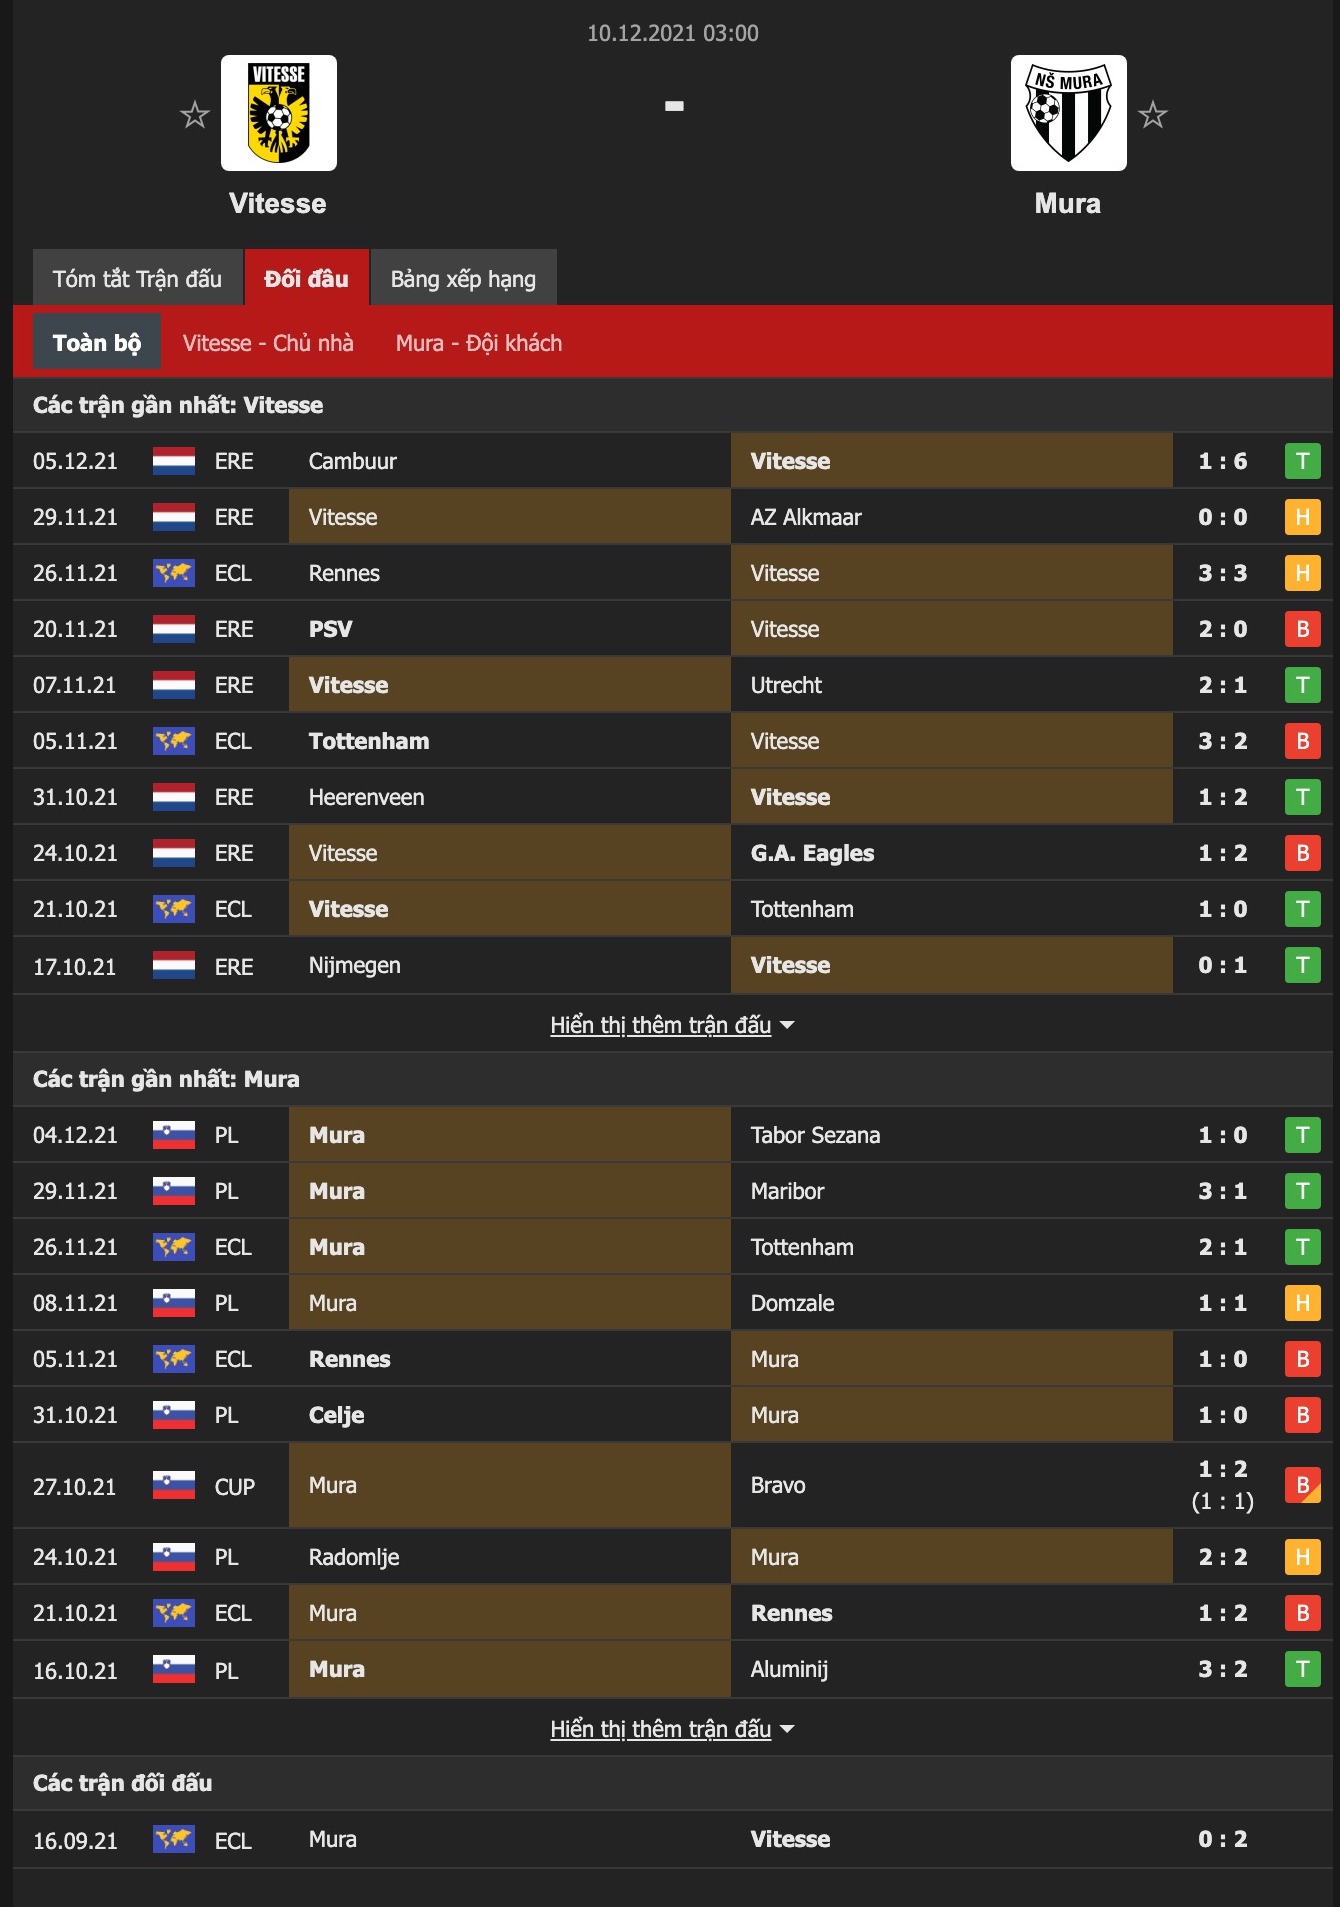Screen dimensions: 1340x1907
Task: Open Maribor team link
Action: click(788, 1191)
